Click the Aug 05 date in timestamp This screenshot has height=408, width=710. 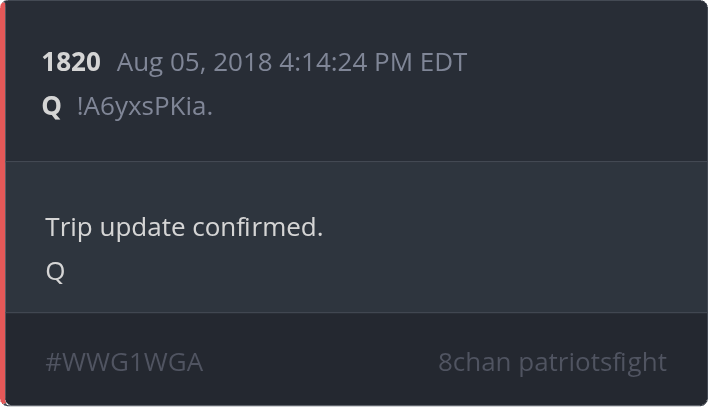click(155, 62)
